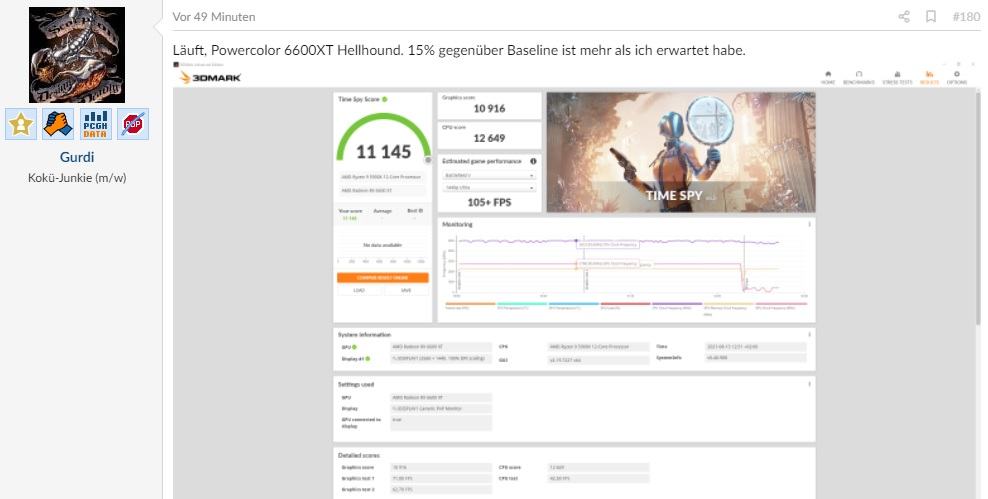988x499 pixels.
Task: Click the CPU score 12 649 value
Action: click(490, 138)
